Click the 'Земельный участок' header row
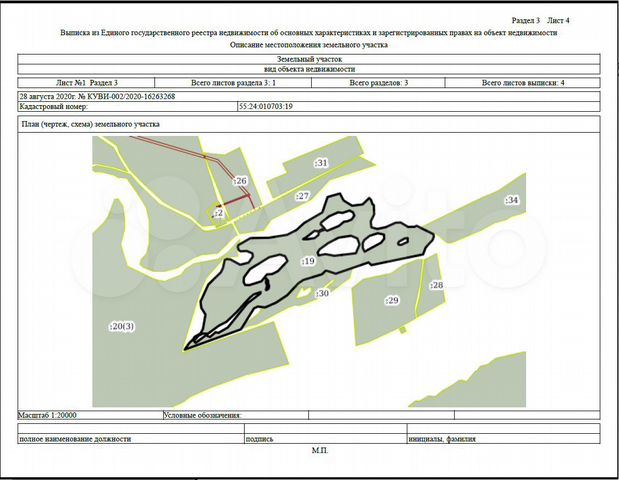 (308, 61)
